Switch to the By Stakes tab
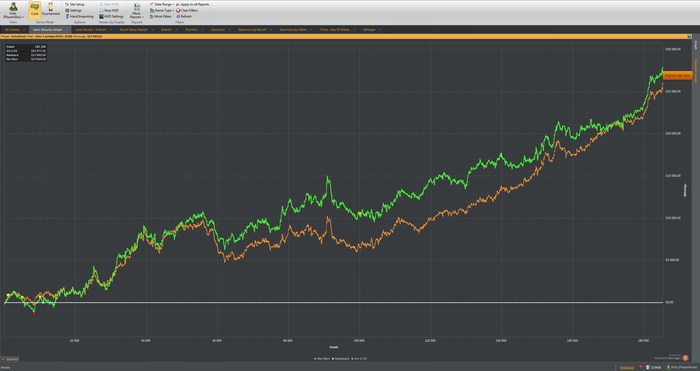Screen dimensions: 700x371 point(12,29)
